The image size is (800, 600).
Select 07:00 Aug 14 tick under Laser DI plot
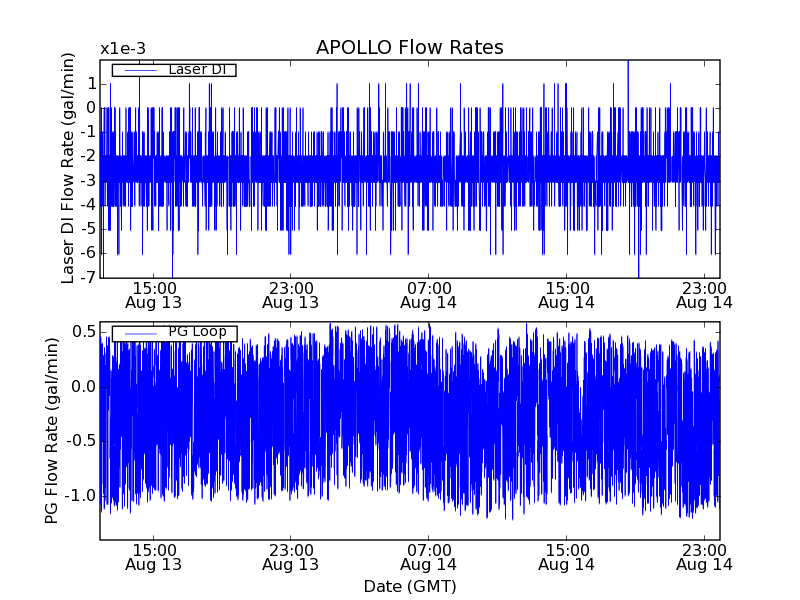428,294
